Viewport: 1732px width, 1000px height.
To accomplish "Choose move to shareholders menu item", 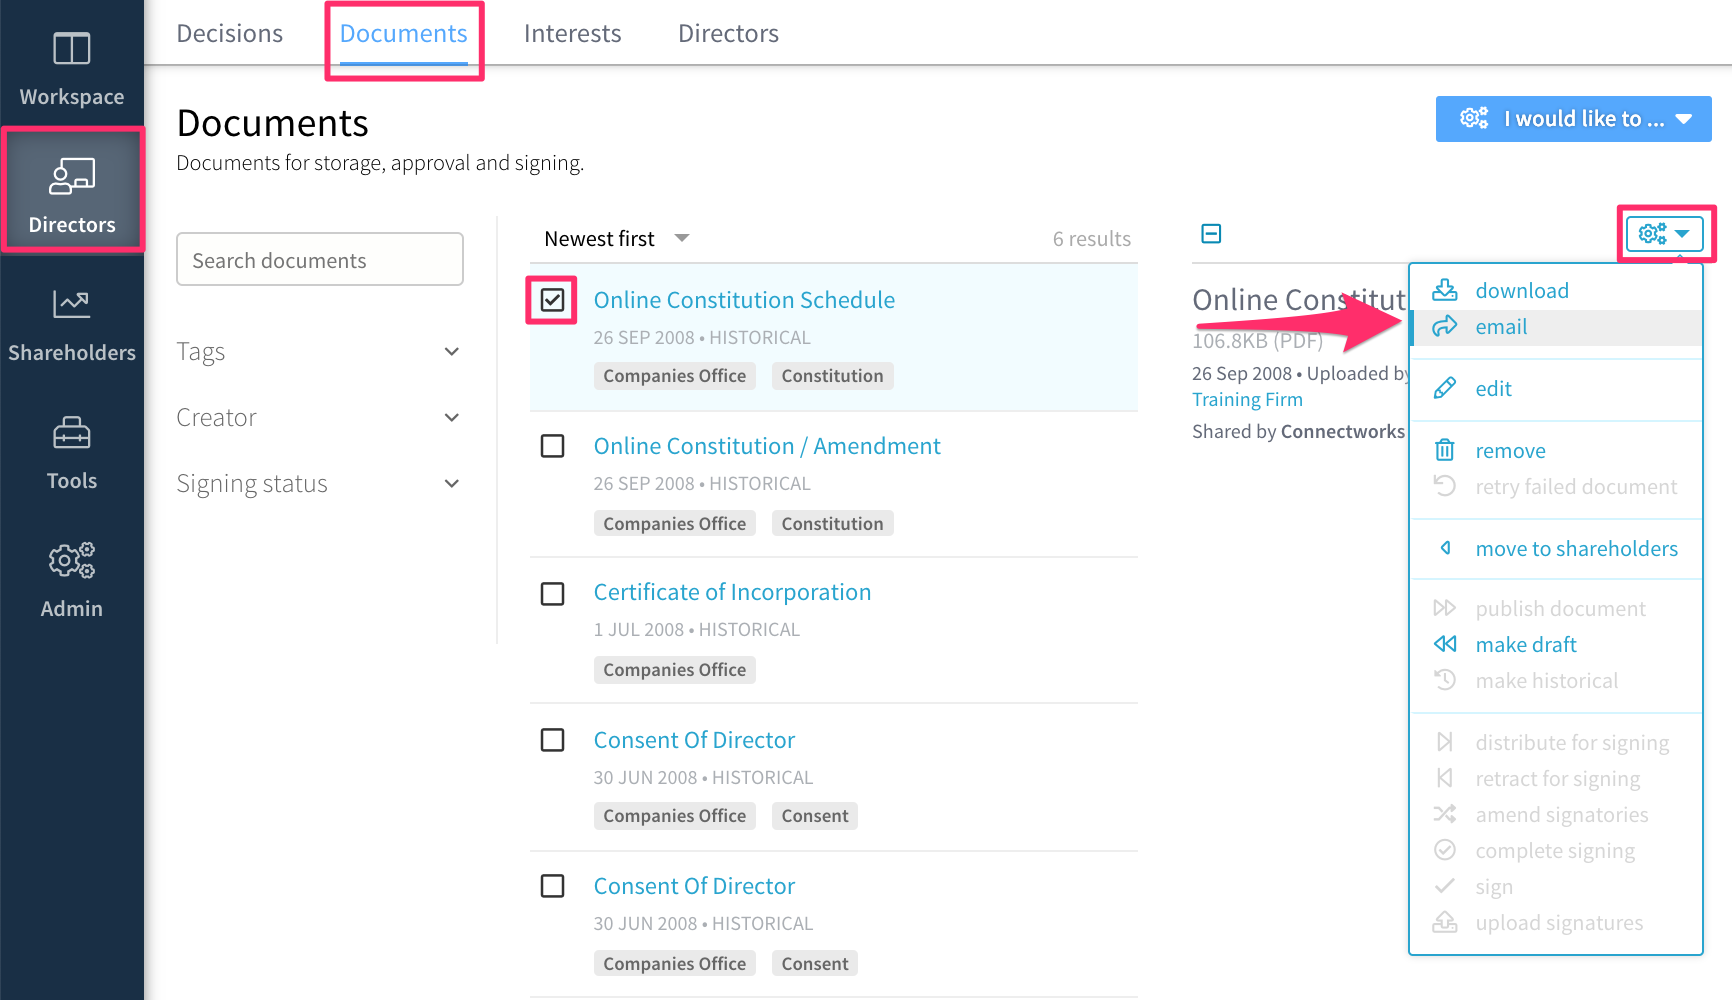I will click(1555, 548).
